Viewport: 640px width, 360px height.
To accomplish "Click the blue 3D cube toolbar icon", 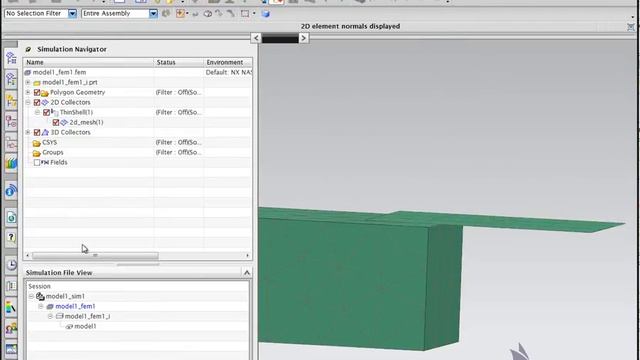I will 266,14.
